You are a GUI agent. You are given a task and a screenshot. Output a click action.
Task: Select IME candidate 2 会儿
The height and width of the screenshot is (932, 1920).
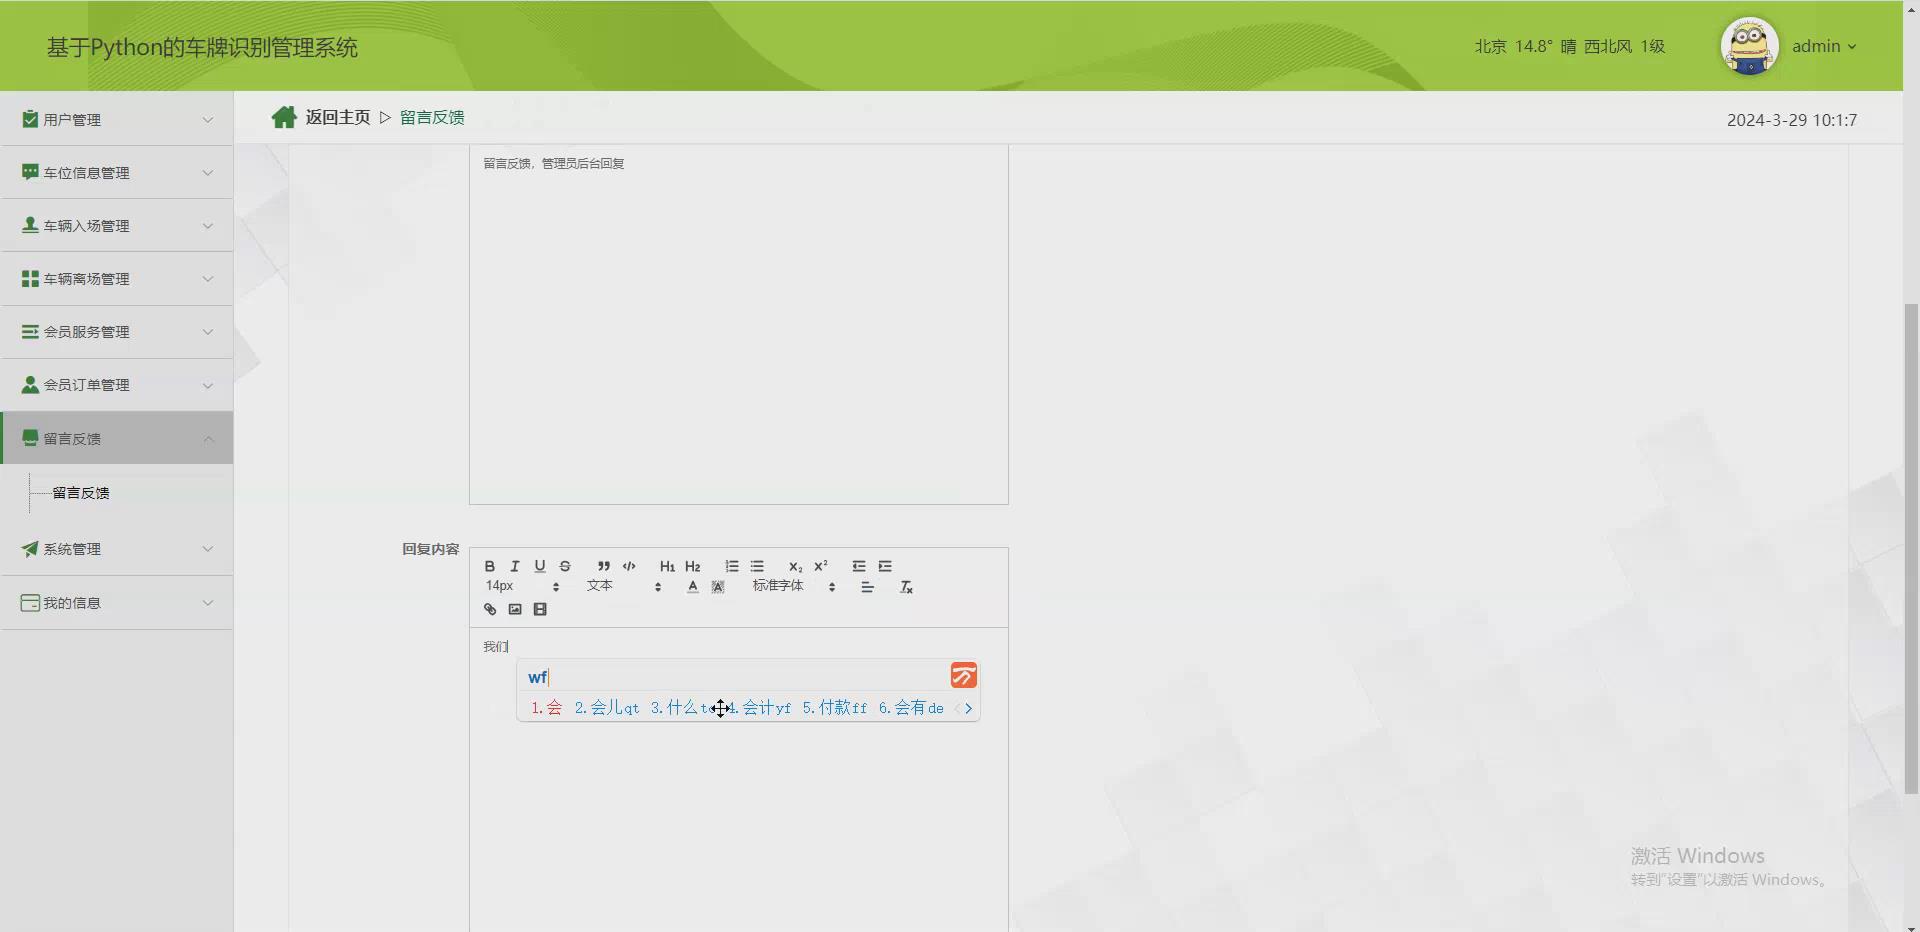[x=607, y=707]
